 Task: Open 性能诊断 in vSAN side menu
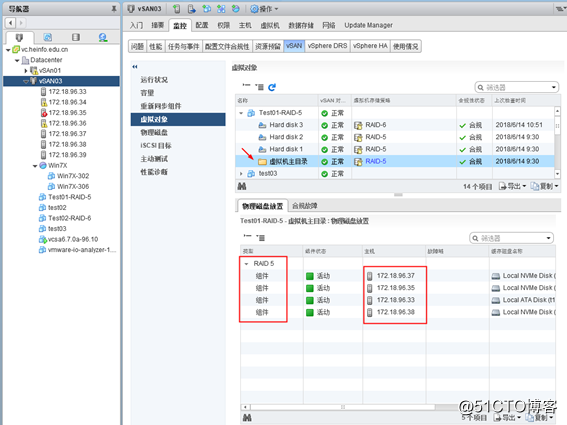coord(154,172)
